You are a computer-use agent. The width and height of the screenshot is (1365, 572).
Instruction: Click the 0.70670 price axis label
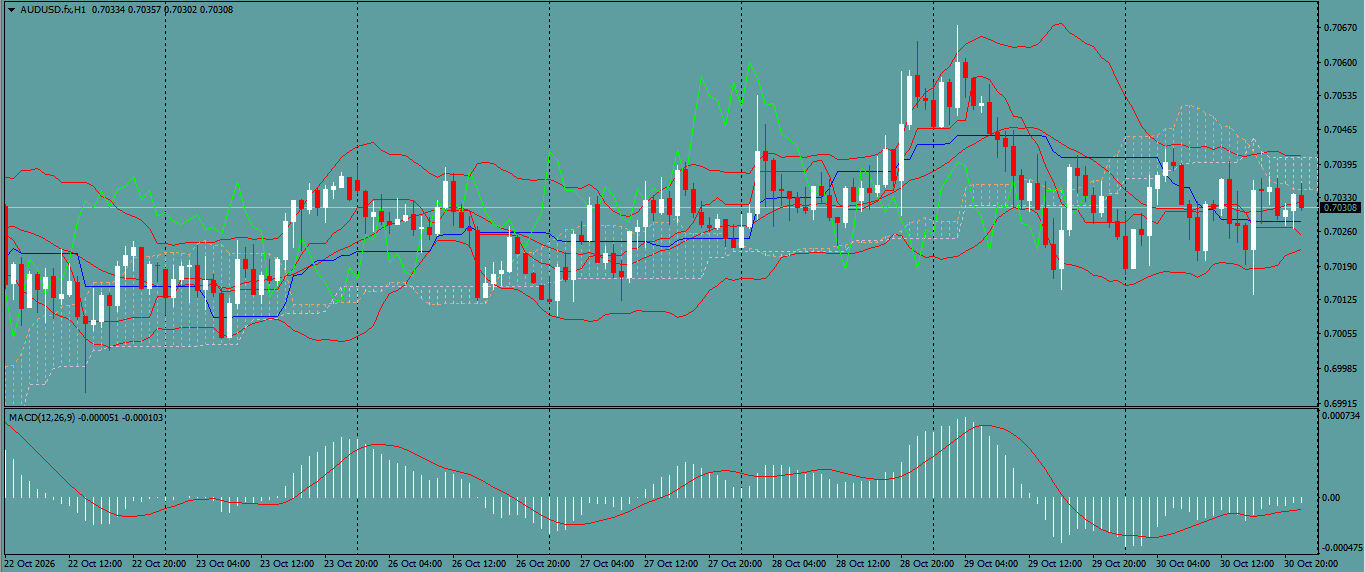(x=1340, y=28)
